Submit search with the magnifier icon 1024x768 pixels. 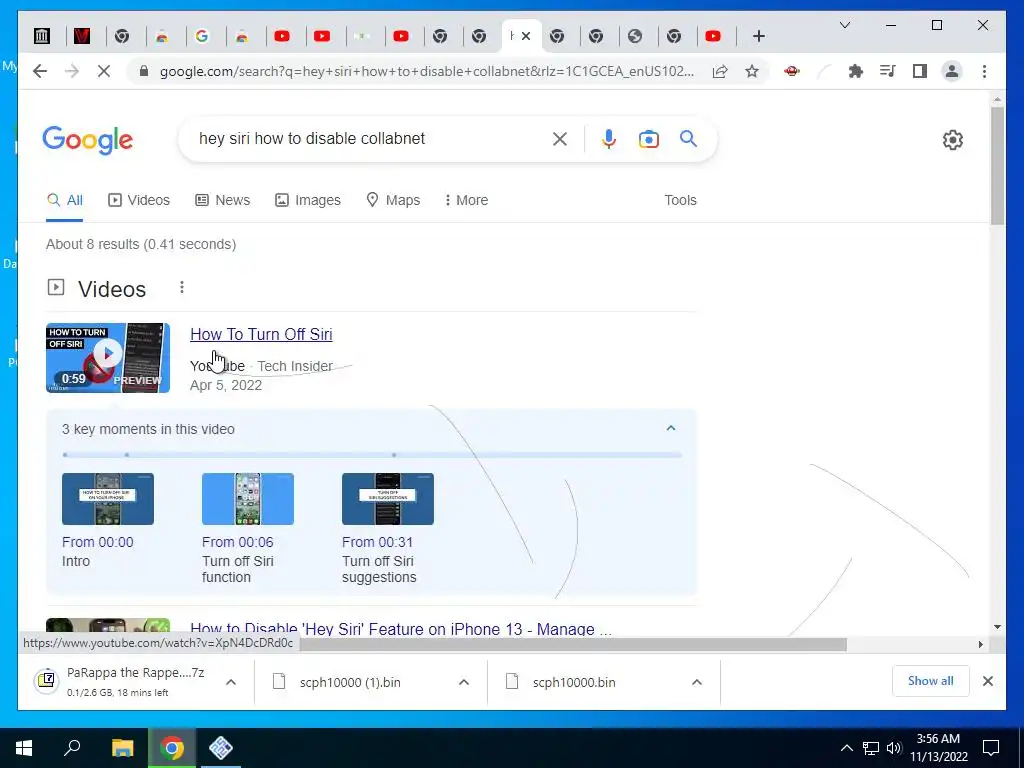pyautogui.click(x=688, y=138)
